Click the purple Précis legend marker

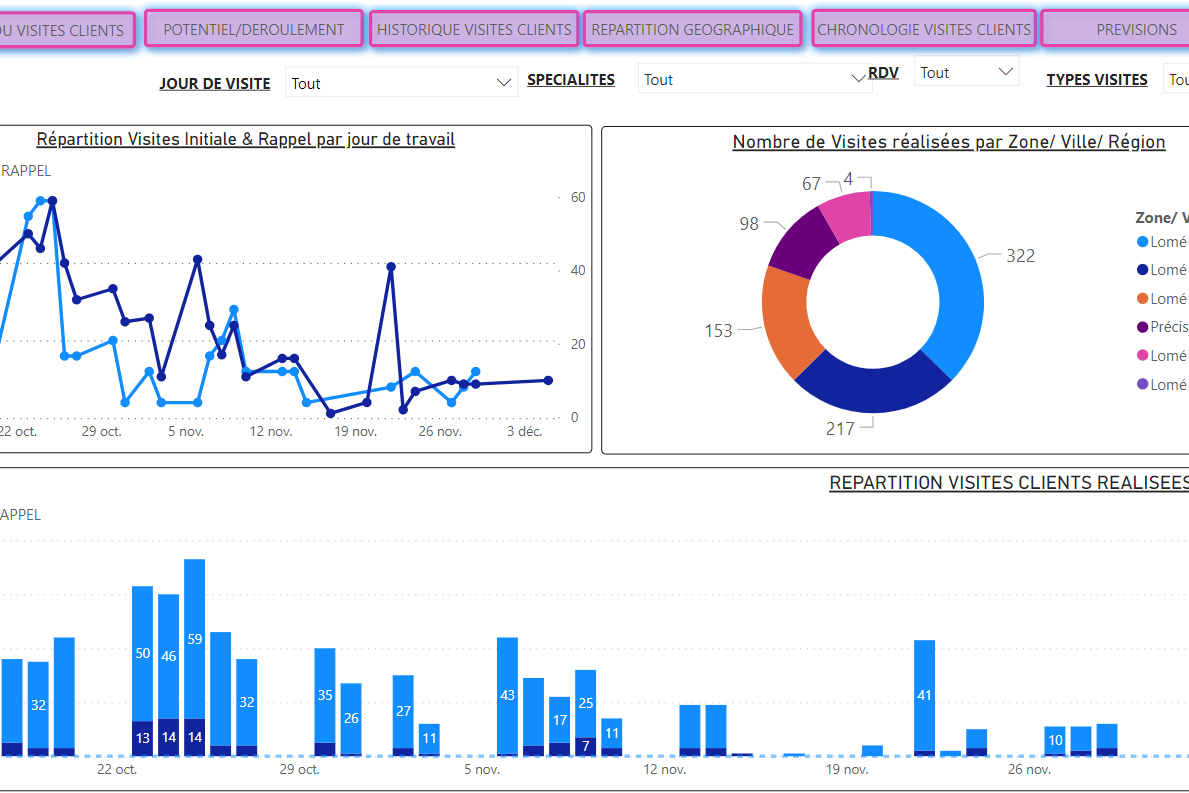1142,327
